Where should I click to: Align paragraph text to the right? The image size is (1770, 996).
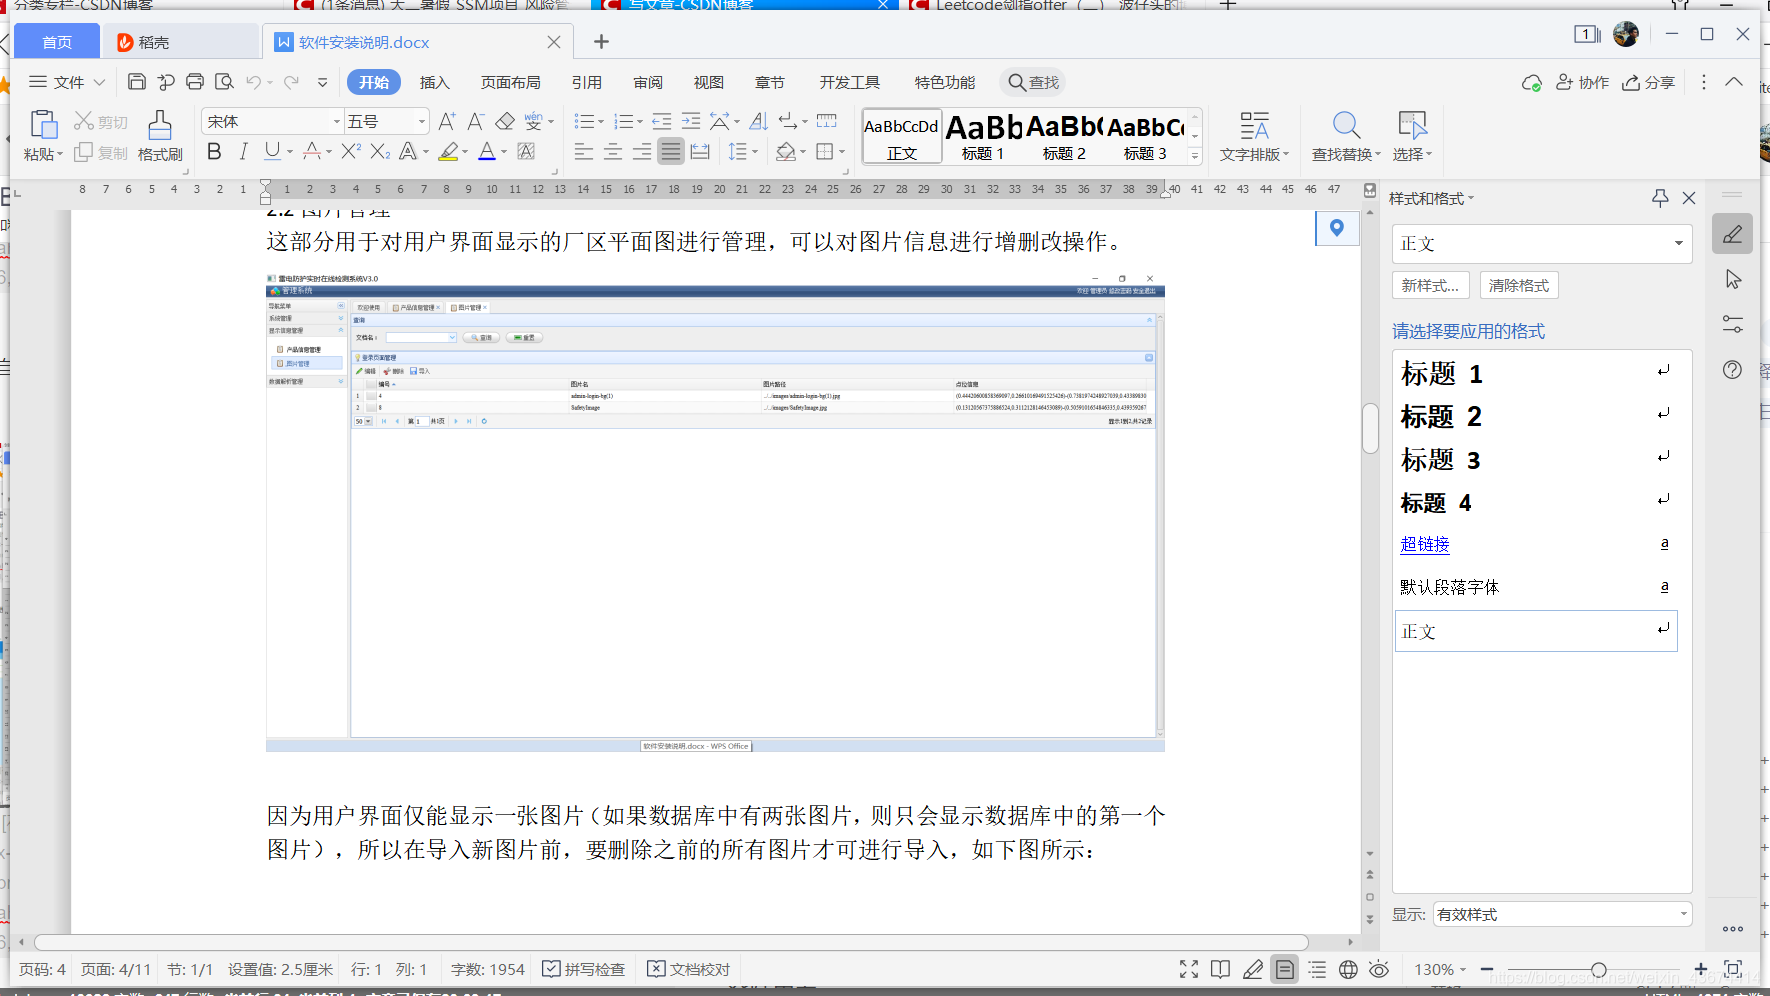642,151
